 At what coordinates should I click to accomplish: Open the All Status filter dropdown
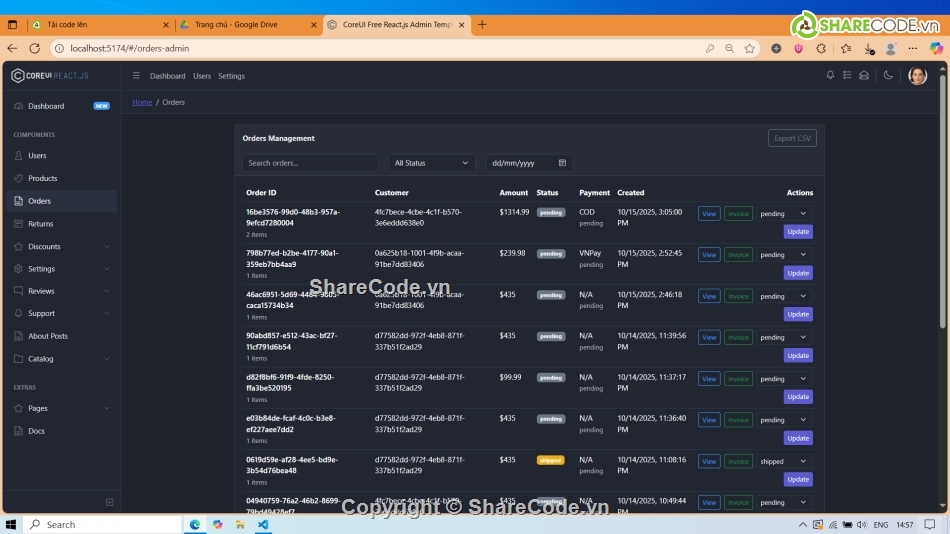431,163
